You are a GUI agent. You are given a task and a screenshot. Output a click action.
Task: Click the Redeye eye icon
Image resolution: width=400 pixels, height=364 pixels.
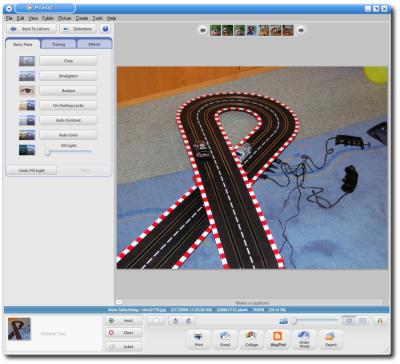coord(27,91)
